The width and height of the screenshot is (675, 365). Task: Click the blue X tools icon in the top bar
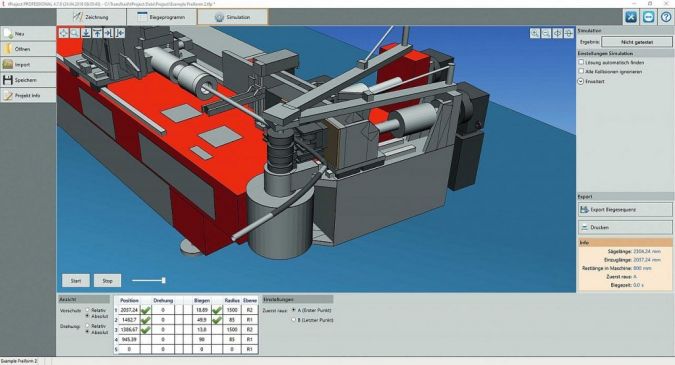(x=631, y=17)
